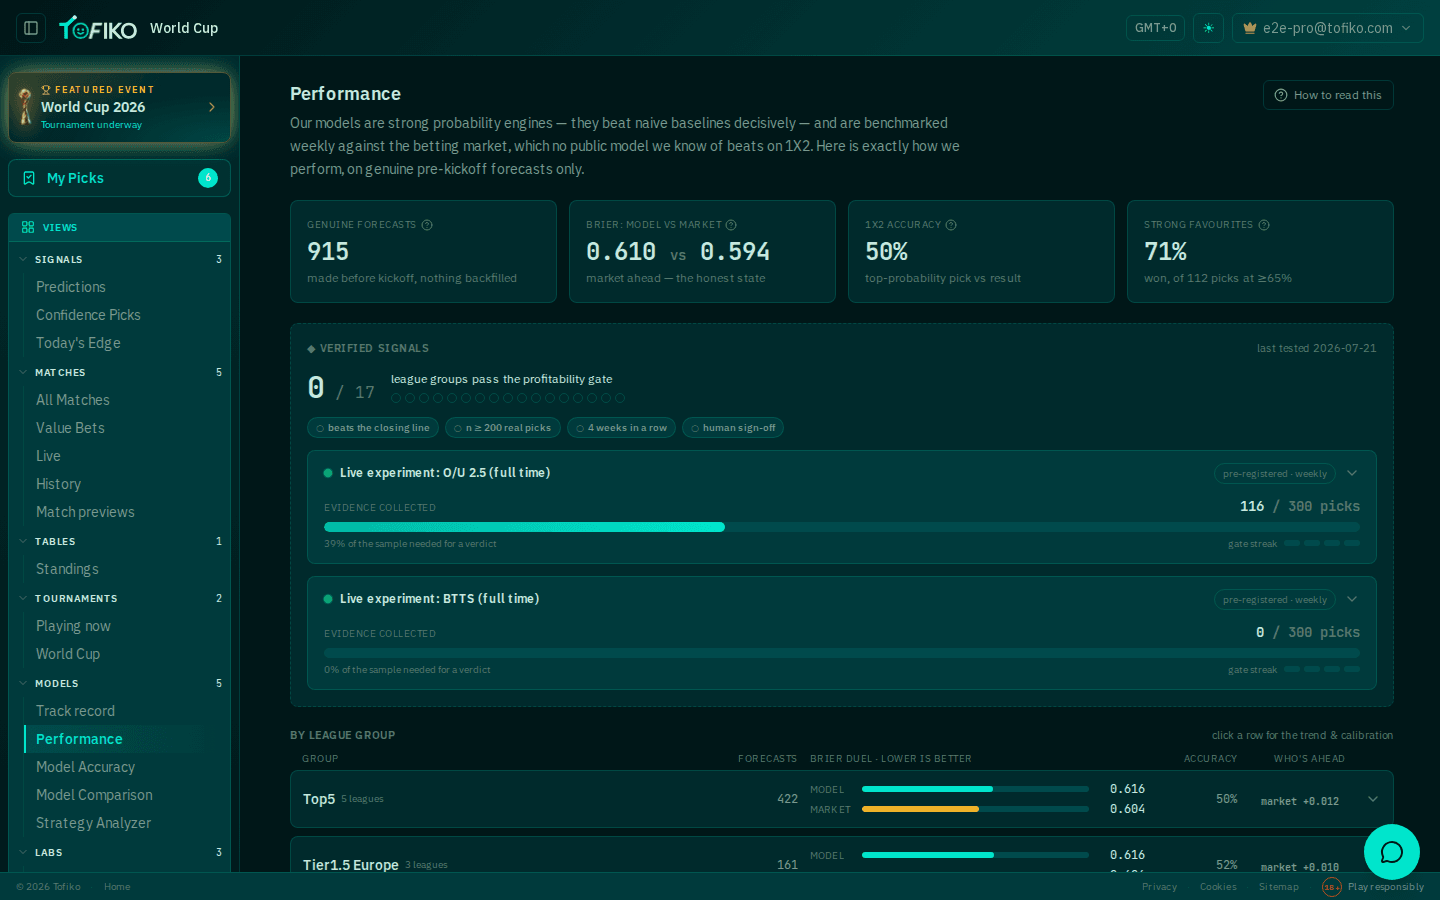Click the My Picks count badge
The width and height of the screenshot is (1440, 900).
coord(208,178)
